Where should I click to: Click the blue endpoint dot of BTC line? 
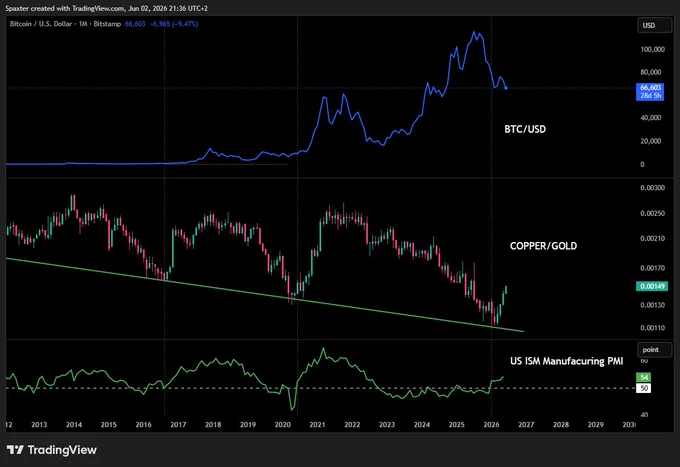[506, 88]
